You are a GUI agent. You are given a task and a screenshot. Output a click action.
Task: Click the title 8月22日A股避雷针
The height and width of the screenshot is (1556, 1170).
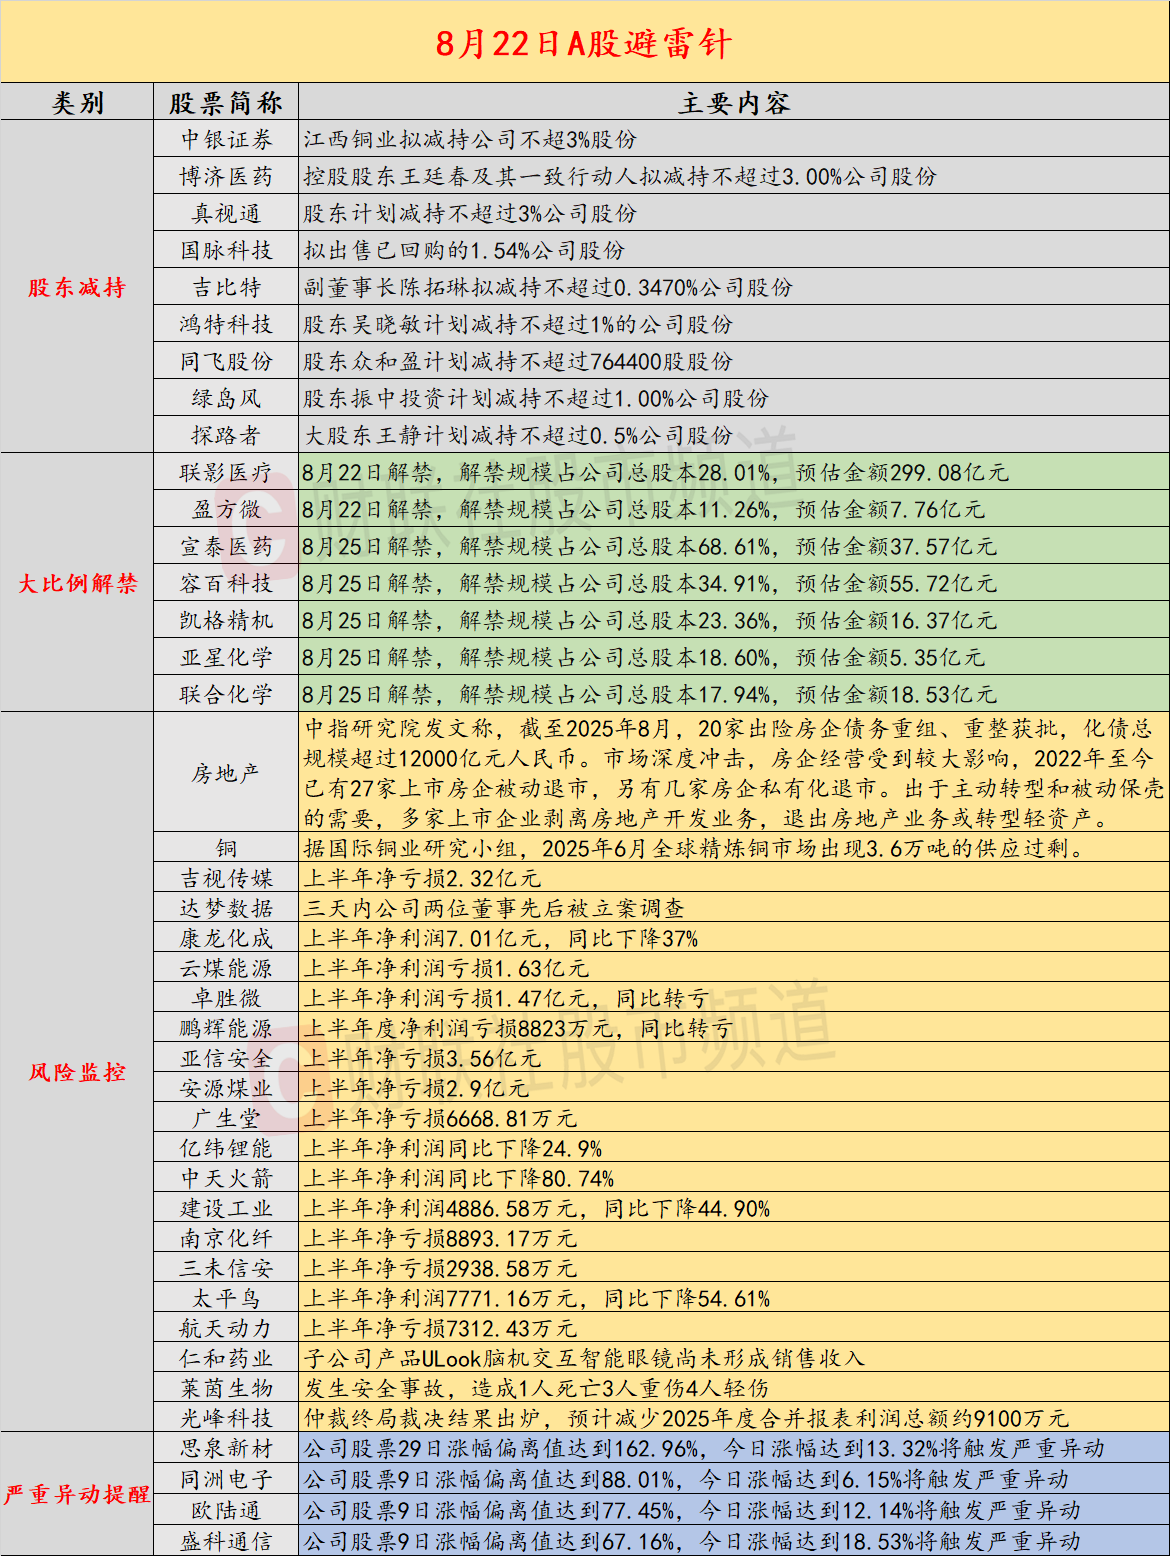point(584,43)
